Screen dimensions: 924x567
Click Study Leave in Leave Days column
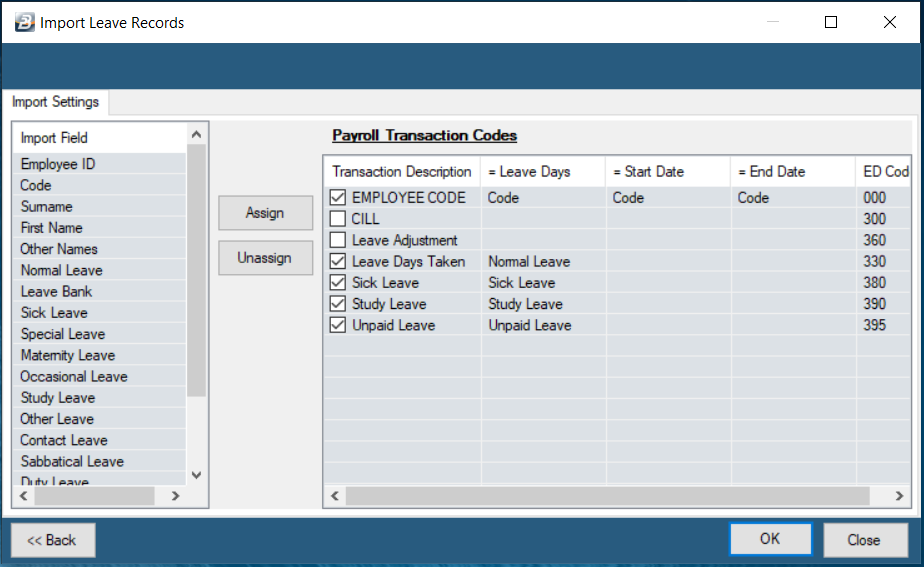(543, 304)
